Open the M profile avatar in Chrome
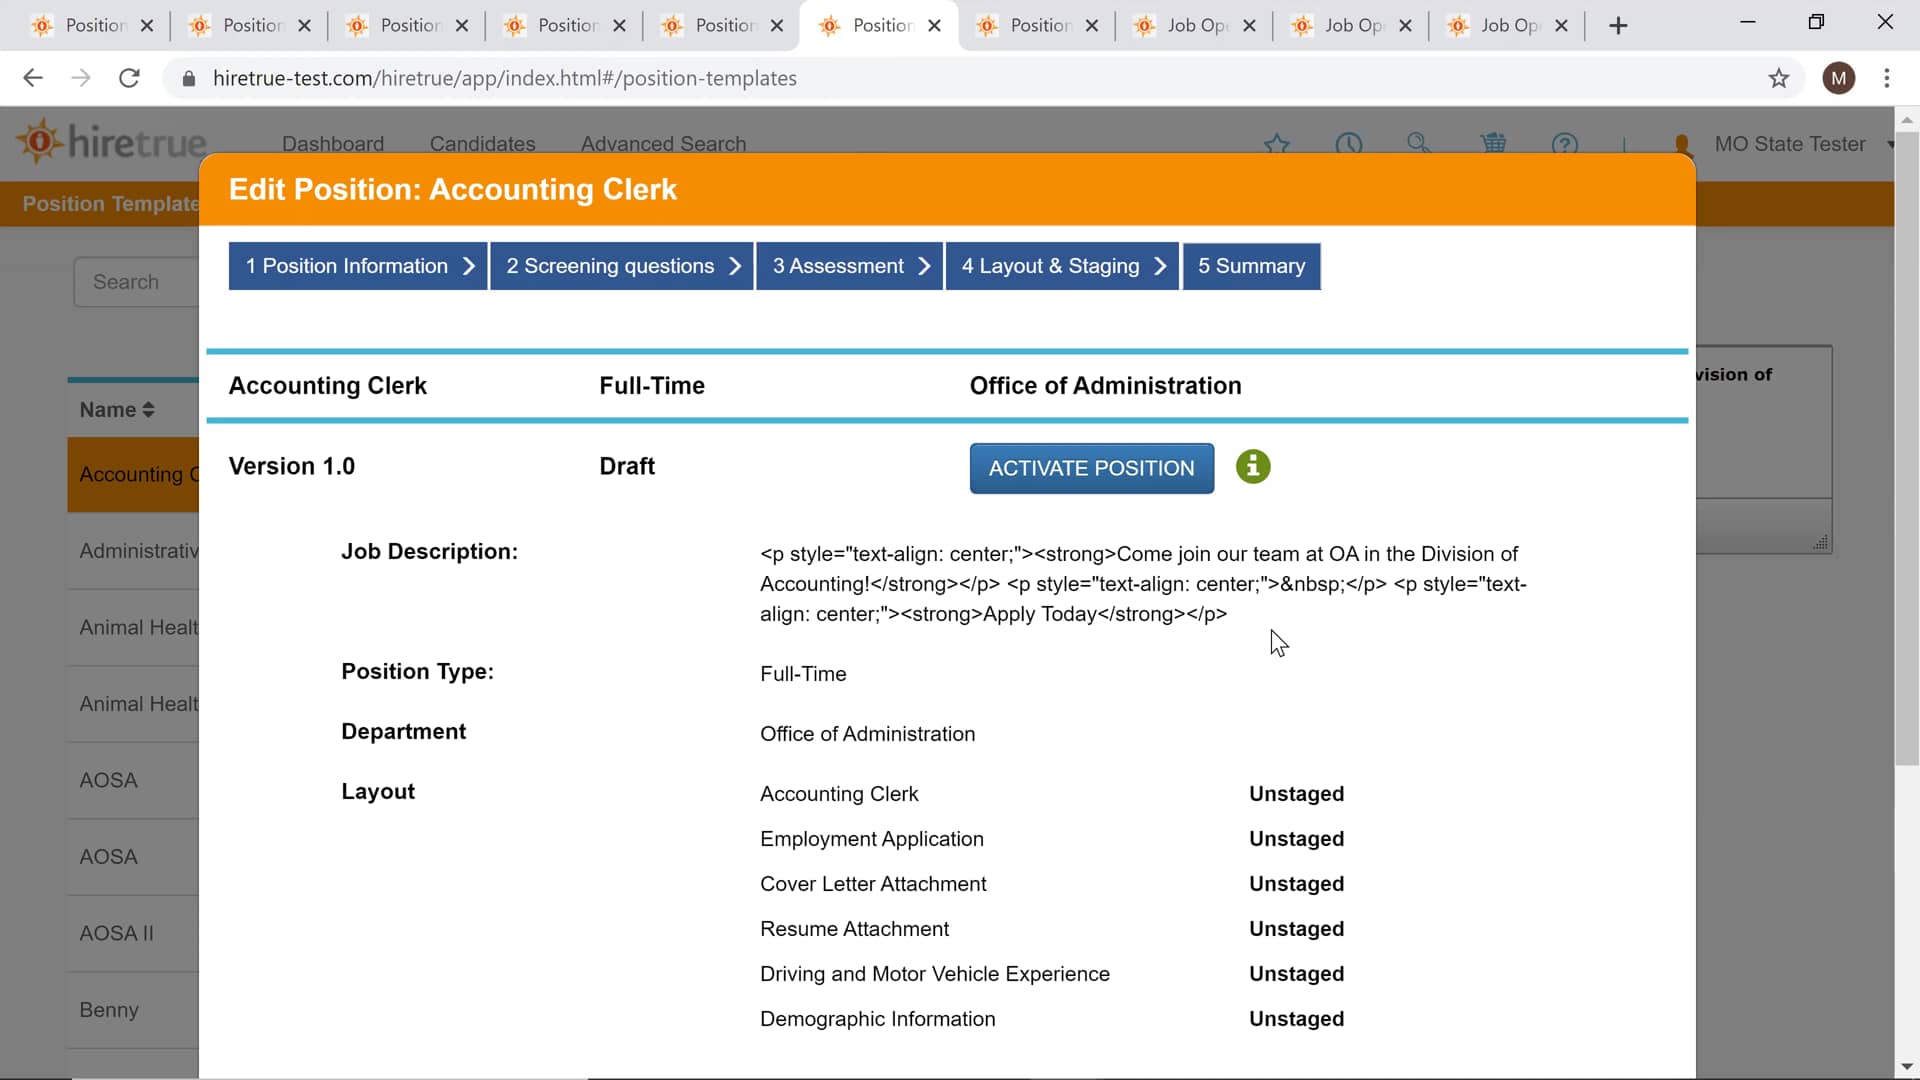Image resolution: width=1920 pixels, height=1080 pixels. 1838,78
